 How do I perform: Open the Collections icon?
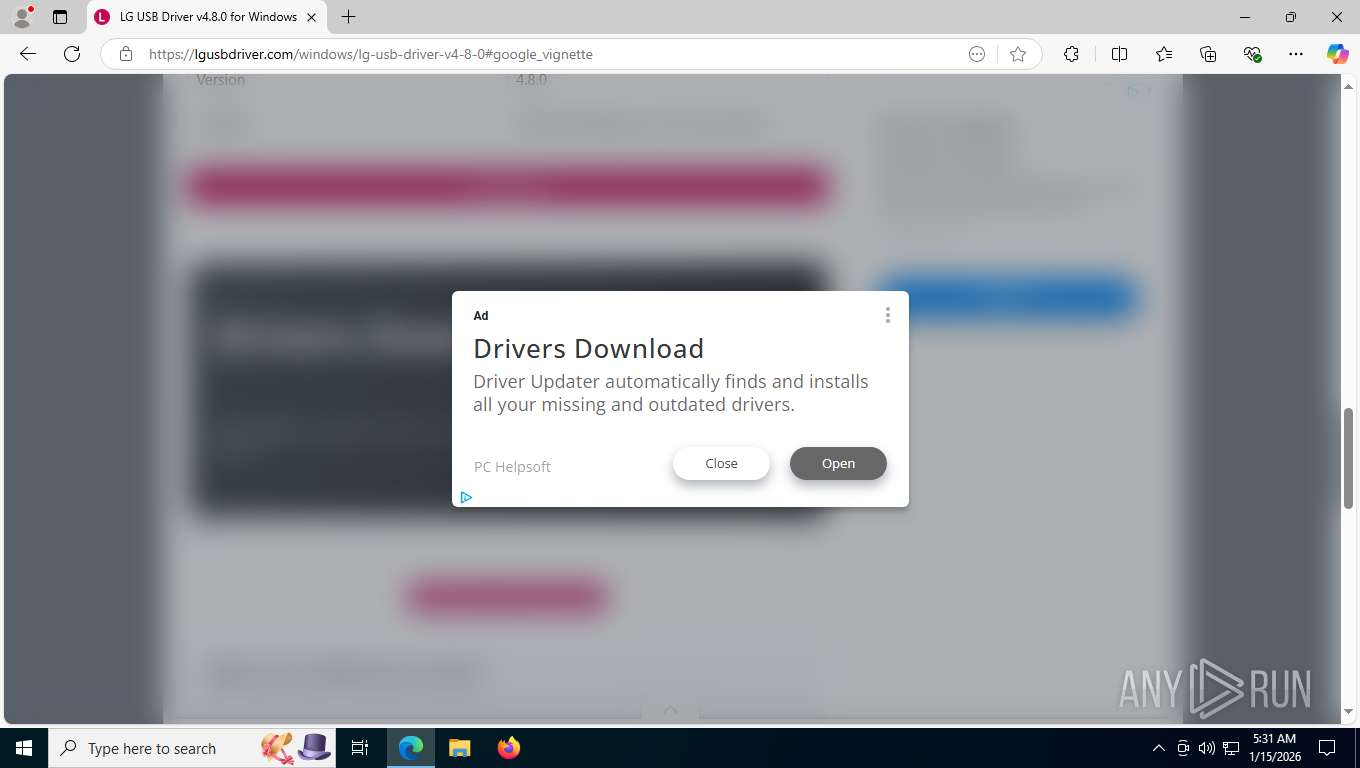pos(1208,54)
